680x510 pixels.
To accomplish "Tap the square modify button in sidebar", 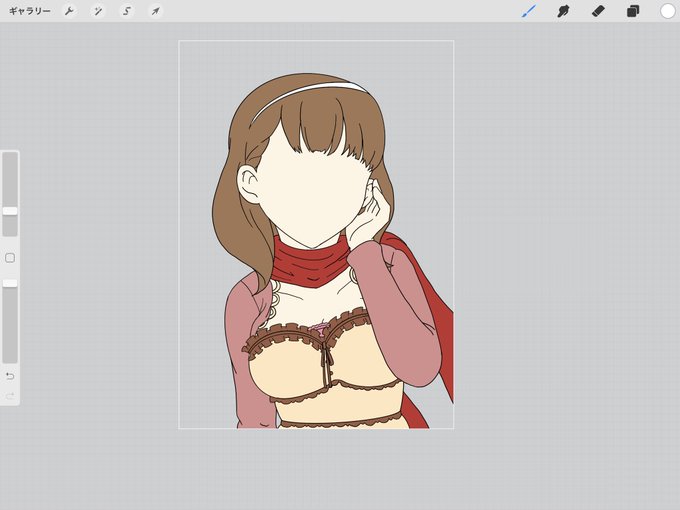I will [x=10, y=258].
